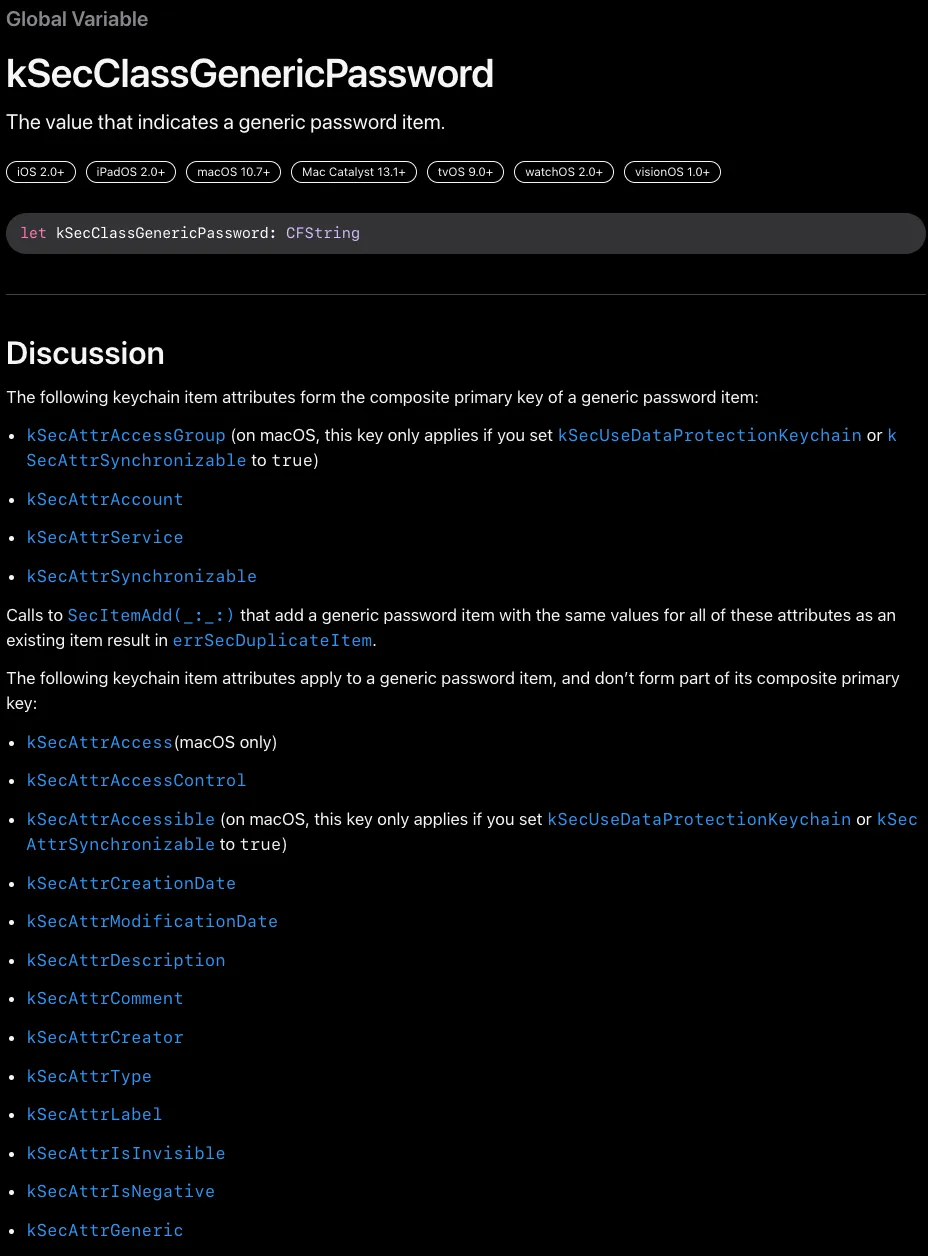Follow the kSecAttrComment link
The image size is (928, 1256).
click(x=104, y=998)
